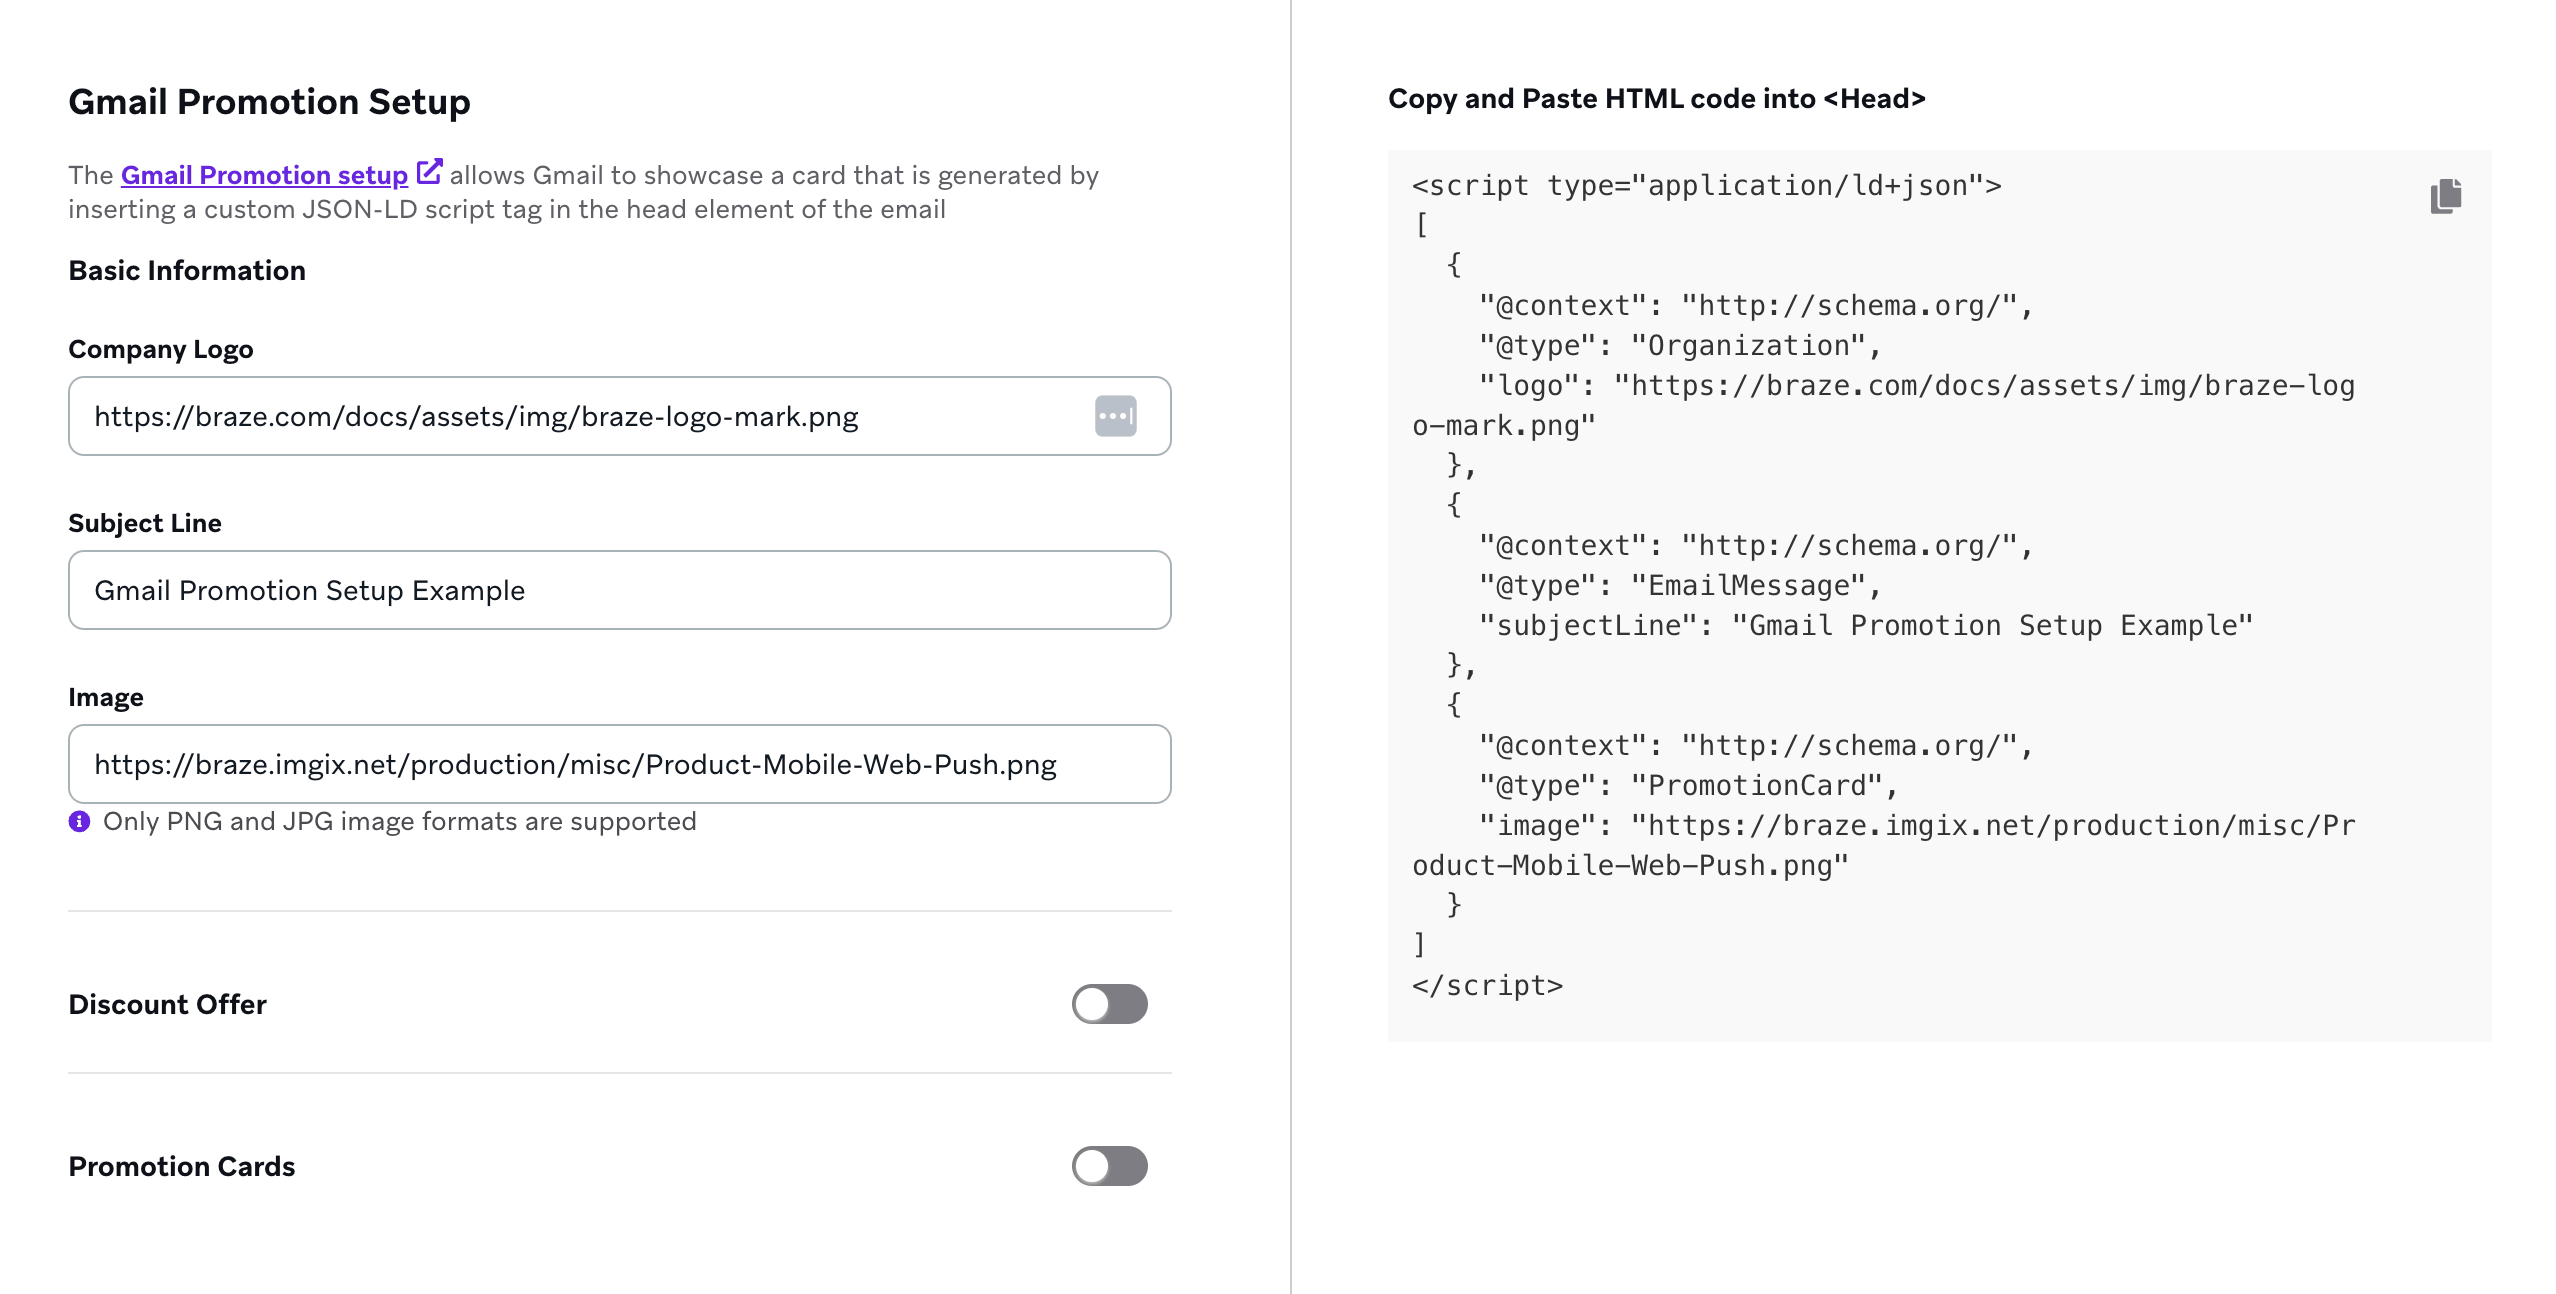The height and width of the screenshot is (1294, 2556).
Task: Click the external link icon beside Gmail Promotion setup
Action: point(429,172)
